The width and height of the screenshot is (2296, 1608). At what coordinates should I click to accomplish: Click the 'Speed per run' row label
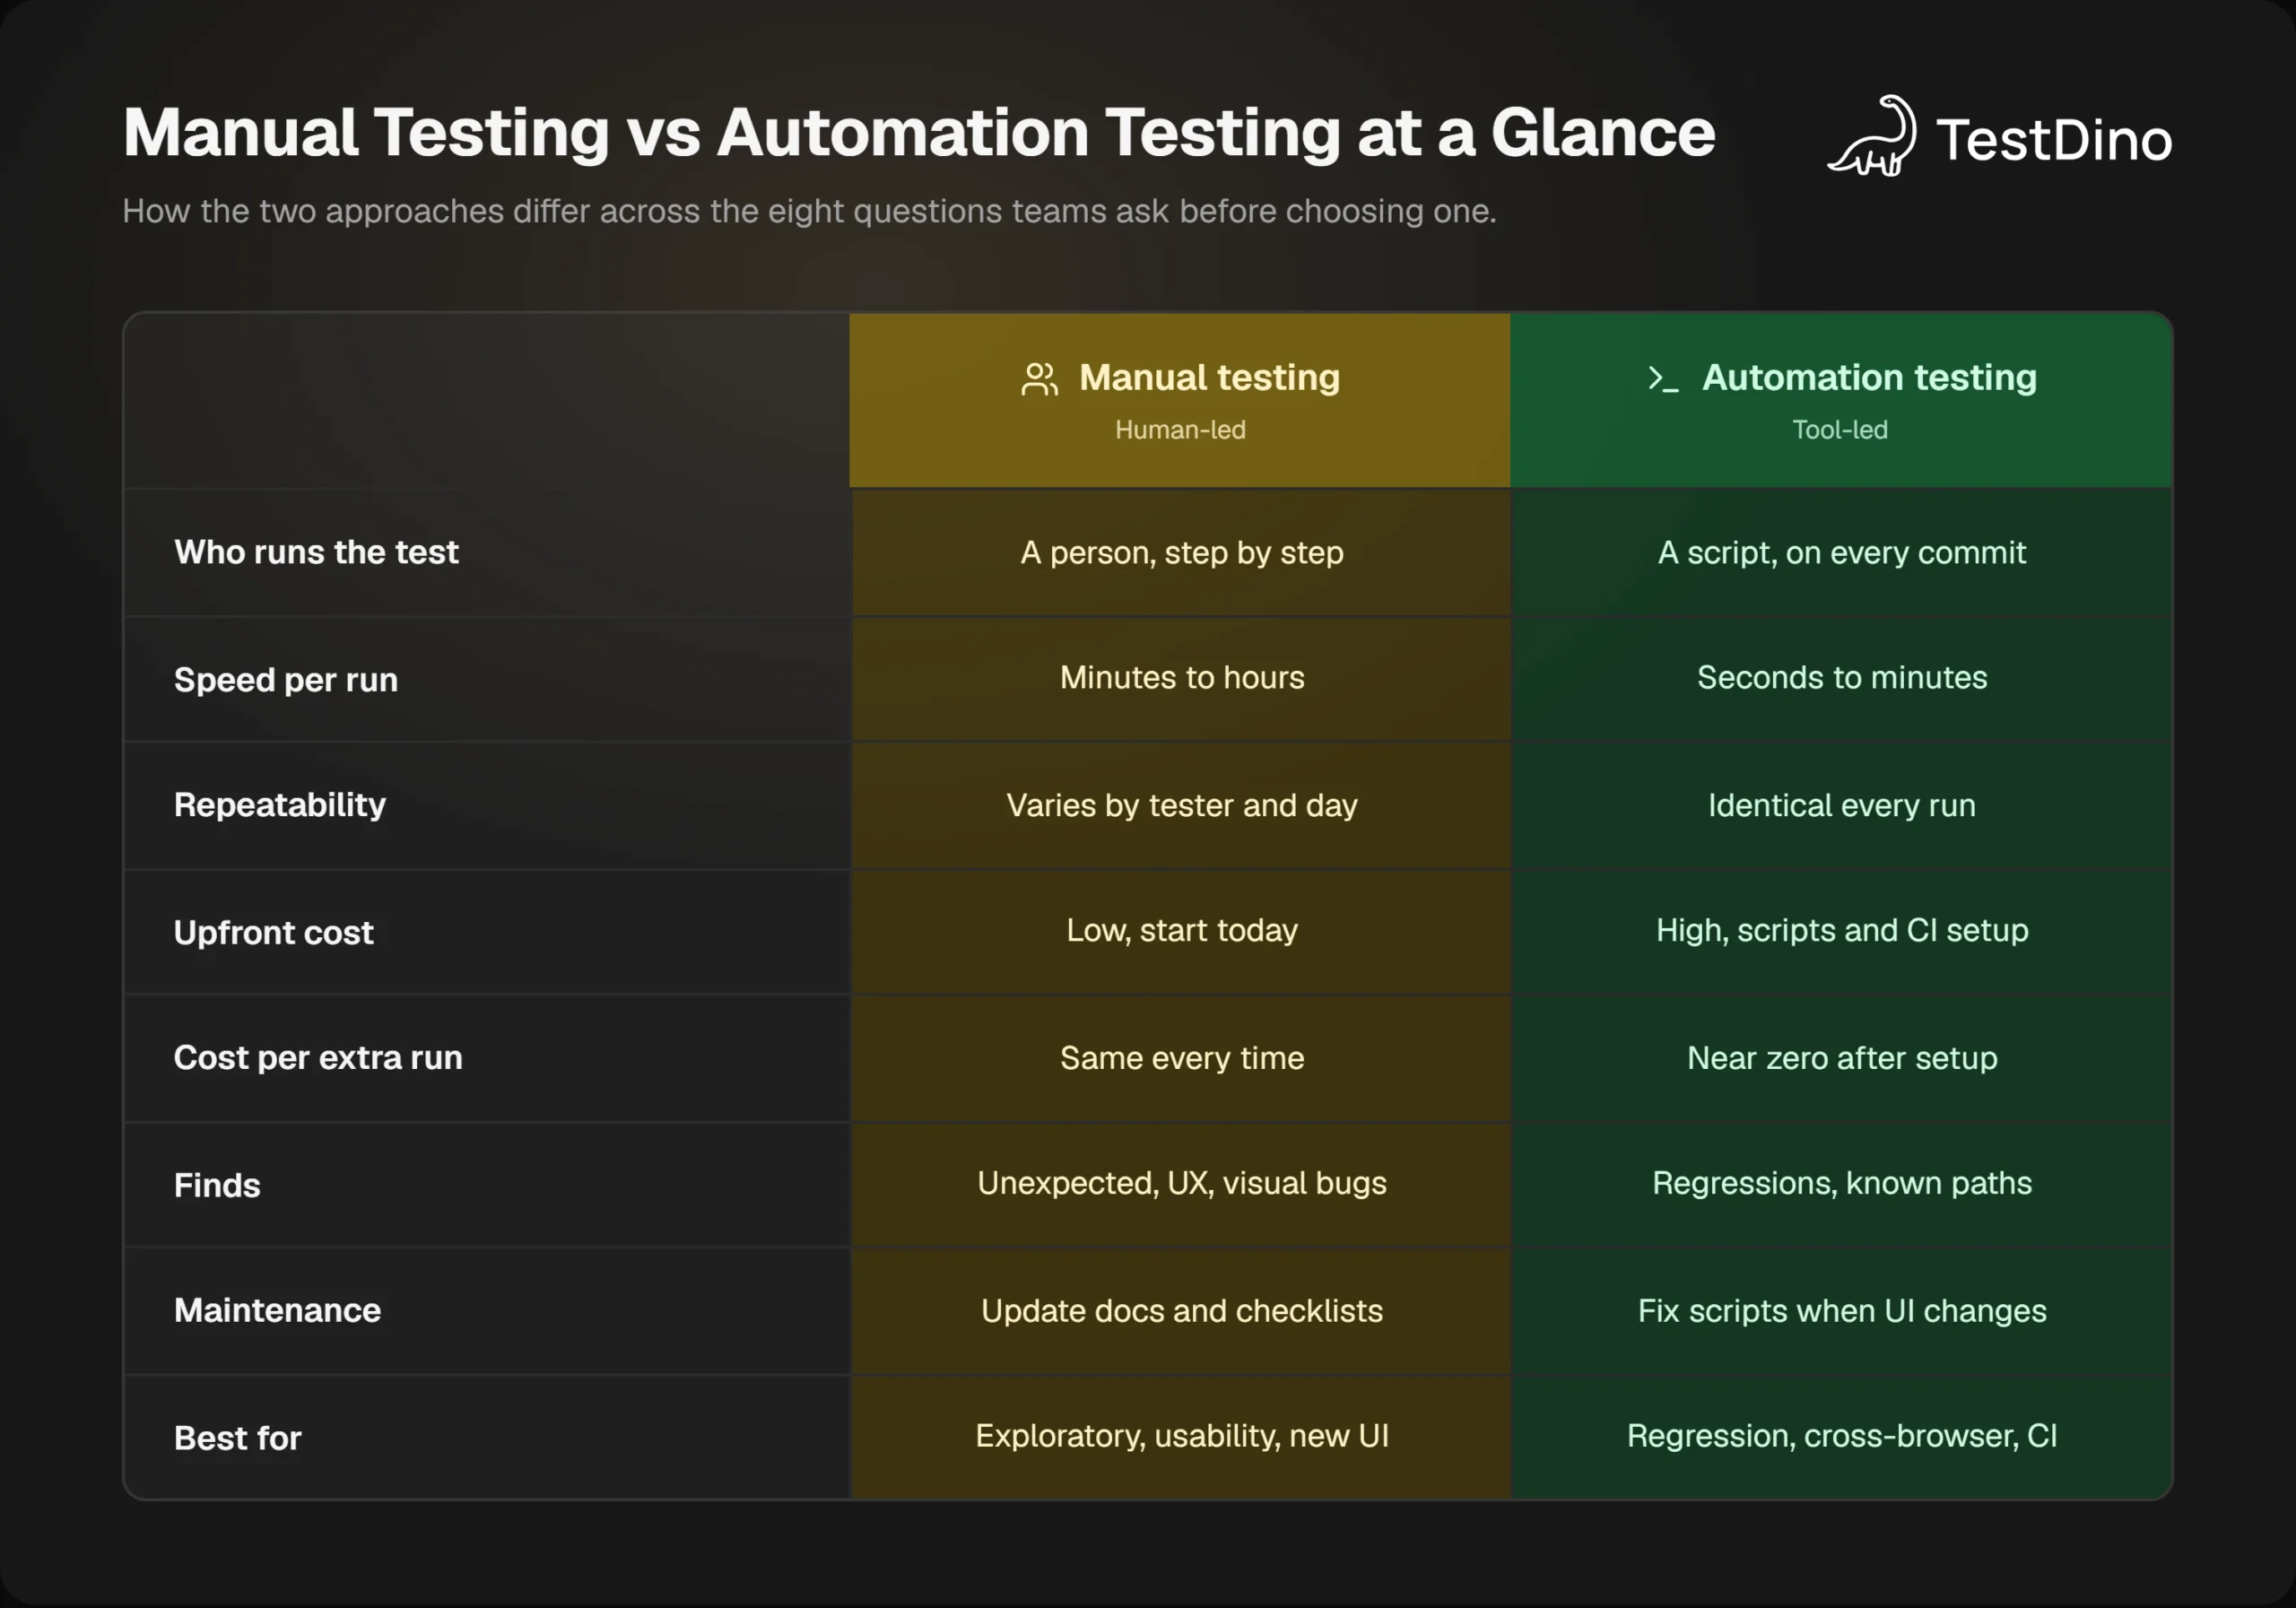(286, 680)
